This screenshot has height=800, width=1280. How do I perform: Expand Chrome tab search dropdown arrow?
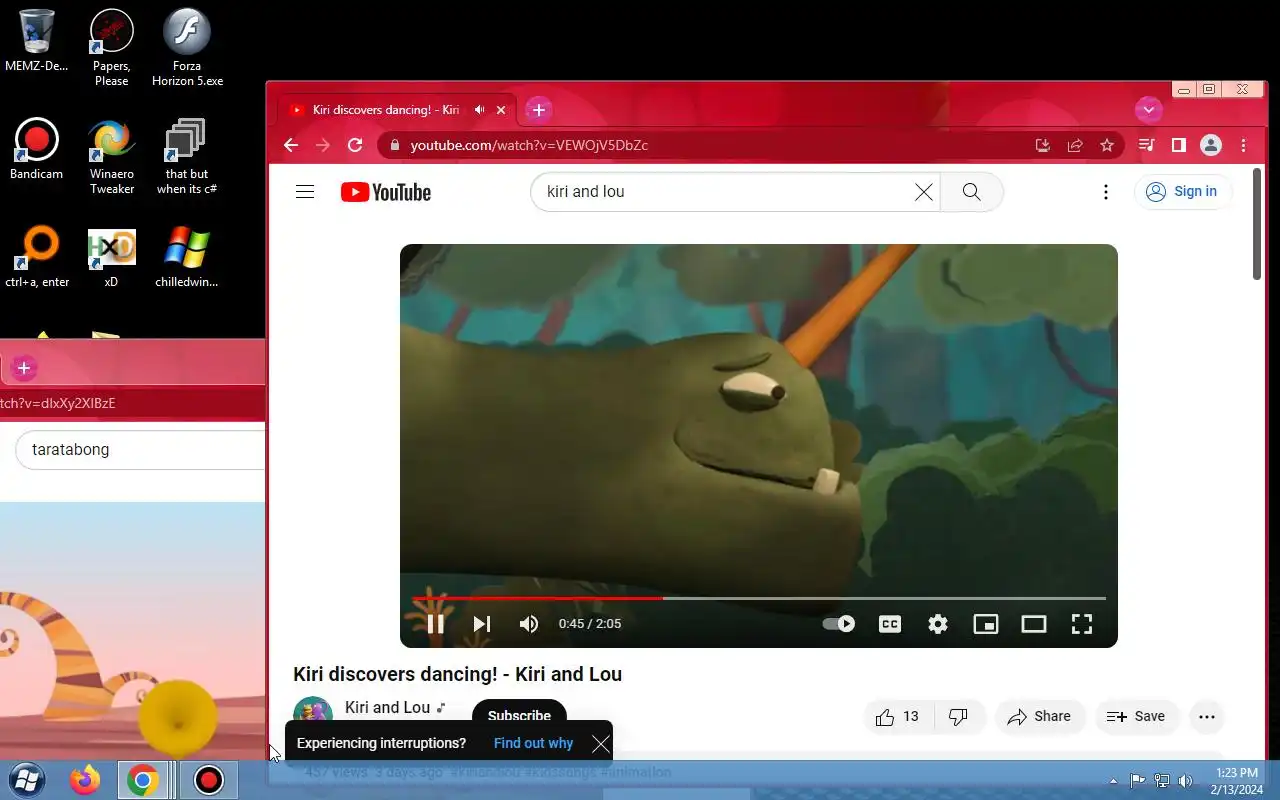[1148, 110]
